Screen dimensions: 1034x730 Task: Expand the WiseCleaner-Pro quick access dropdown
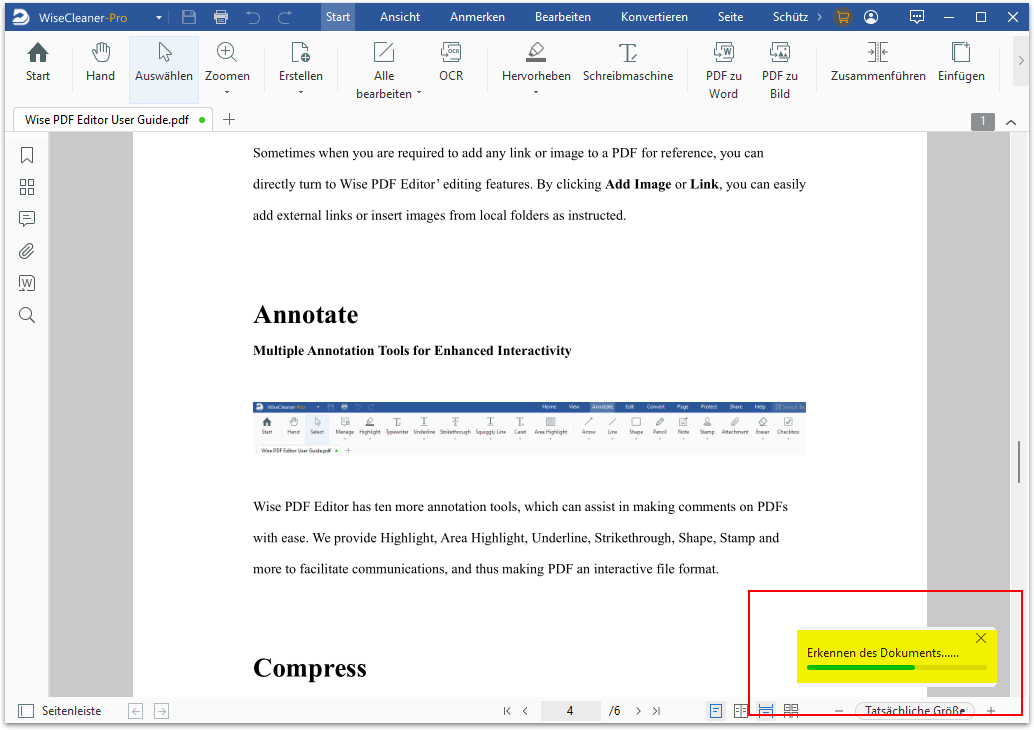click(159, 18)
